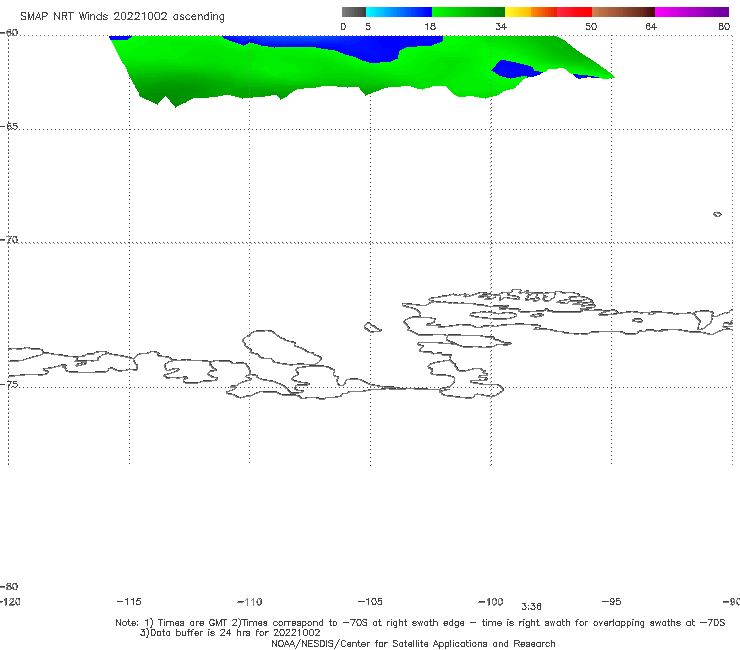Click the blue wind patch near longitude -99

pos(514,70)
